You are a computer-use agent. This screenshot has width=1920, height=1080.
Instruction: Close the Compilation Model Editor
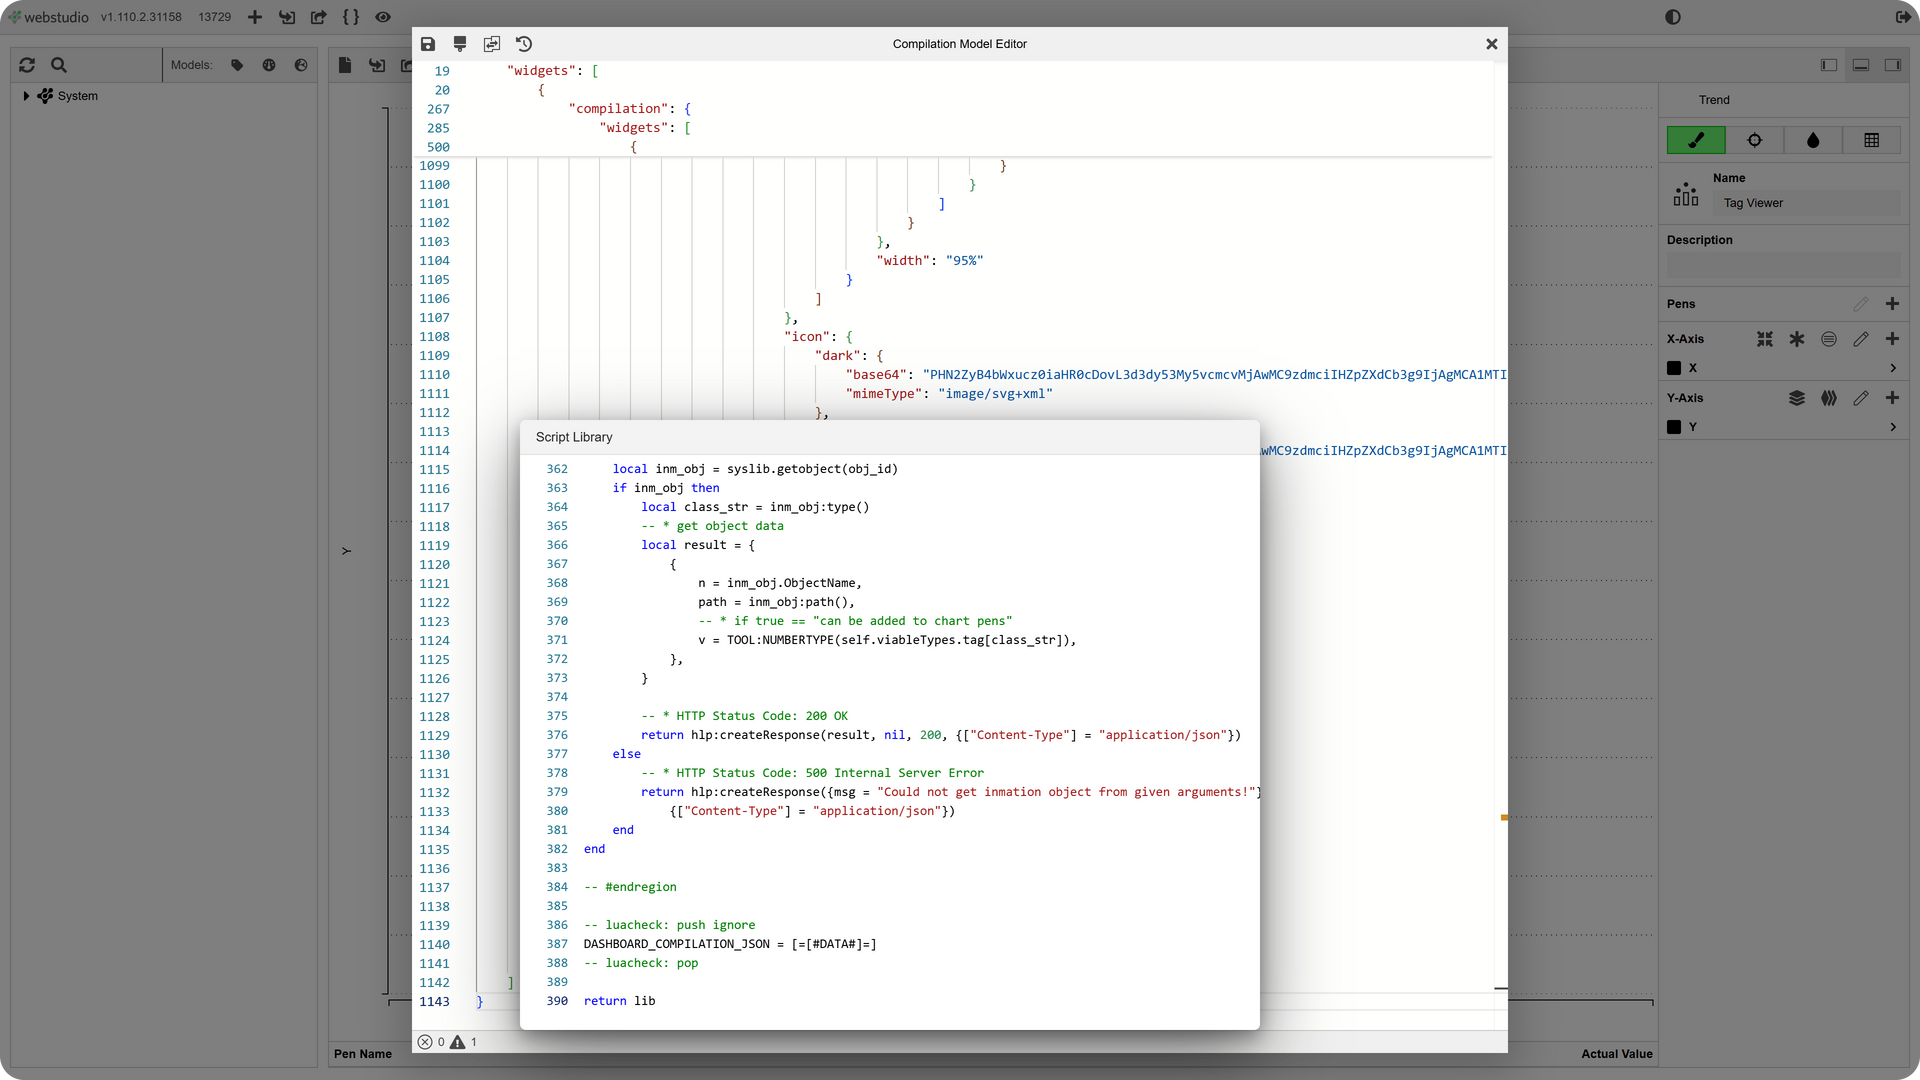tap(1492, 44)
